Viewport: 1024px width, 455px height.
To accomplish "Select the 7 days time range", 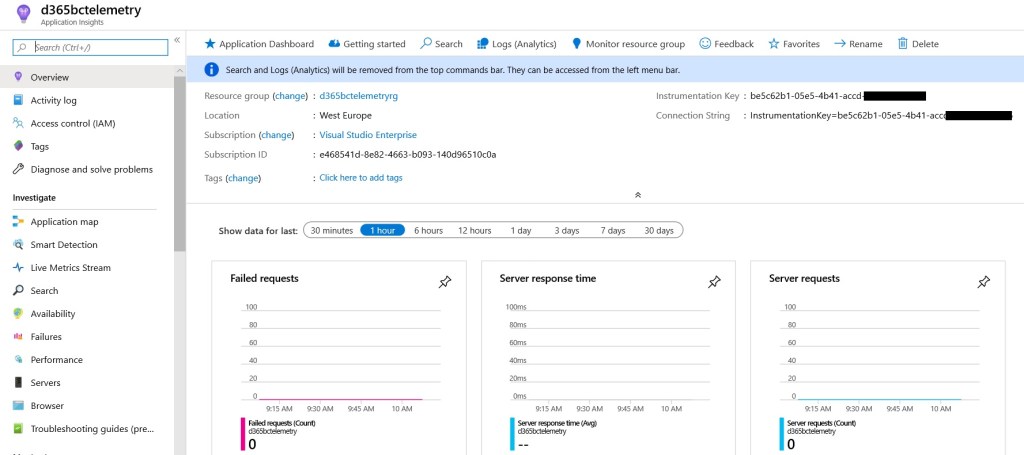I will 613,230.
